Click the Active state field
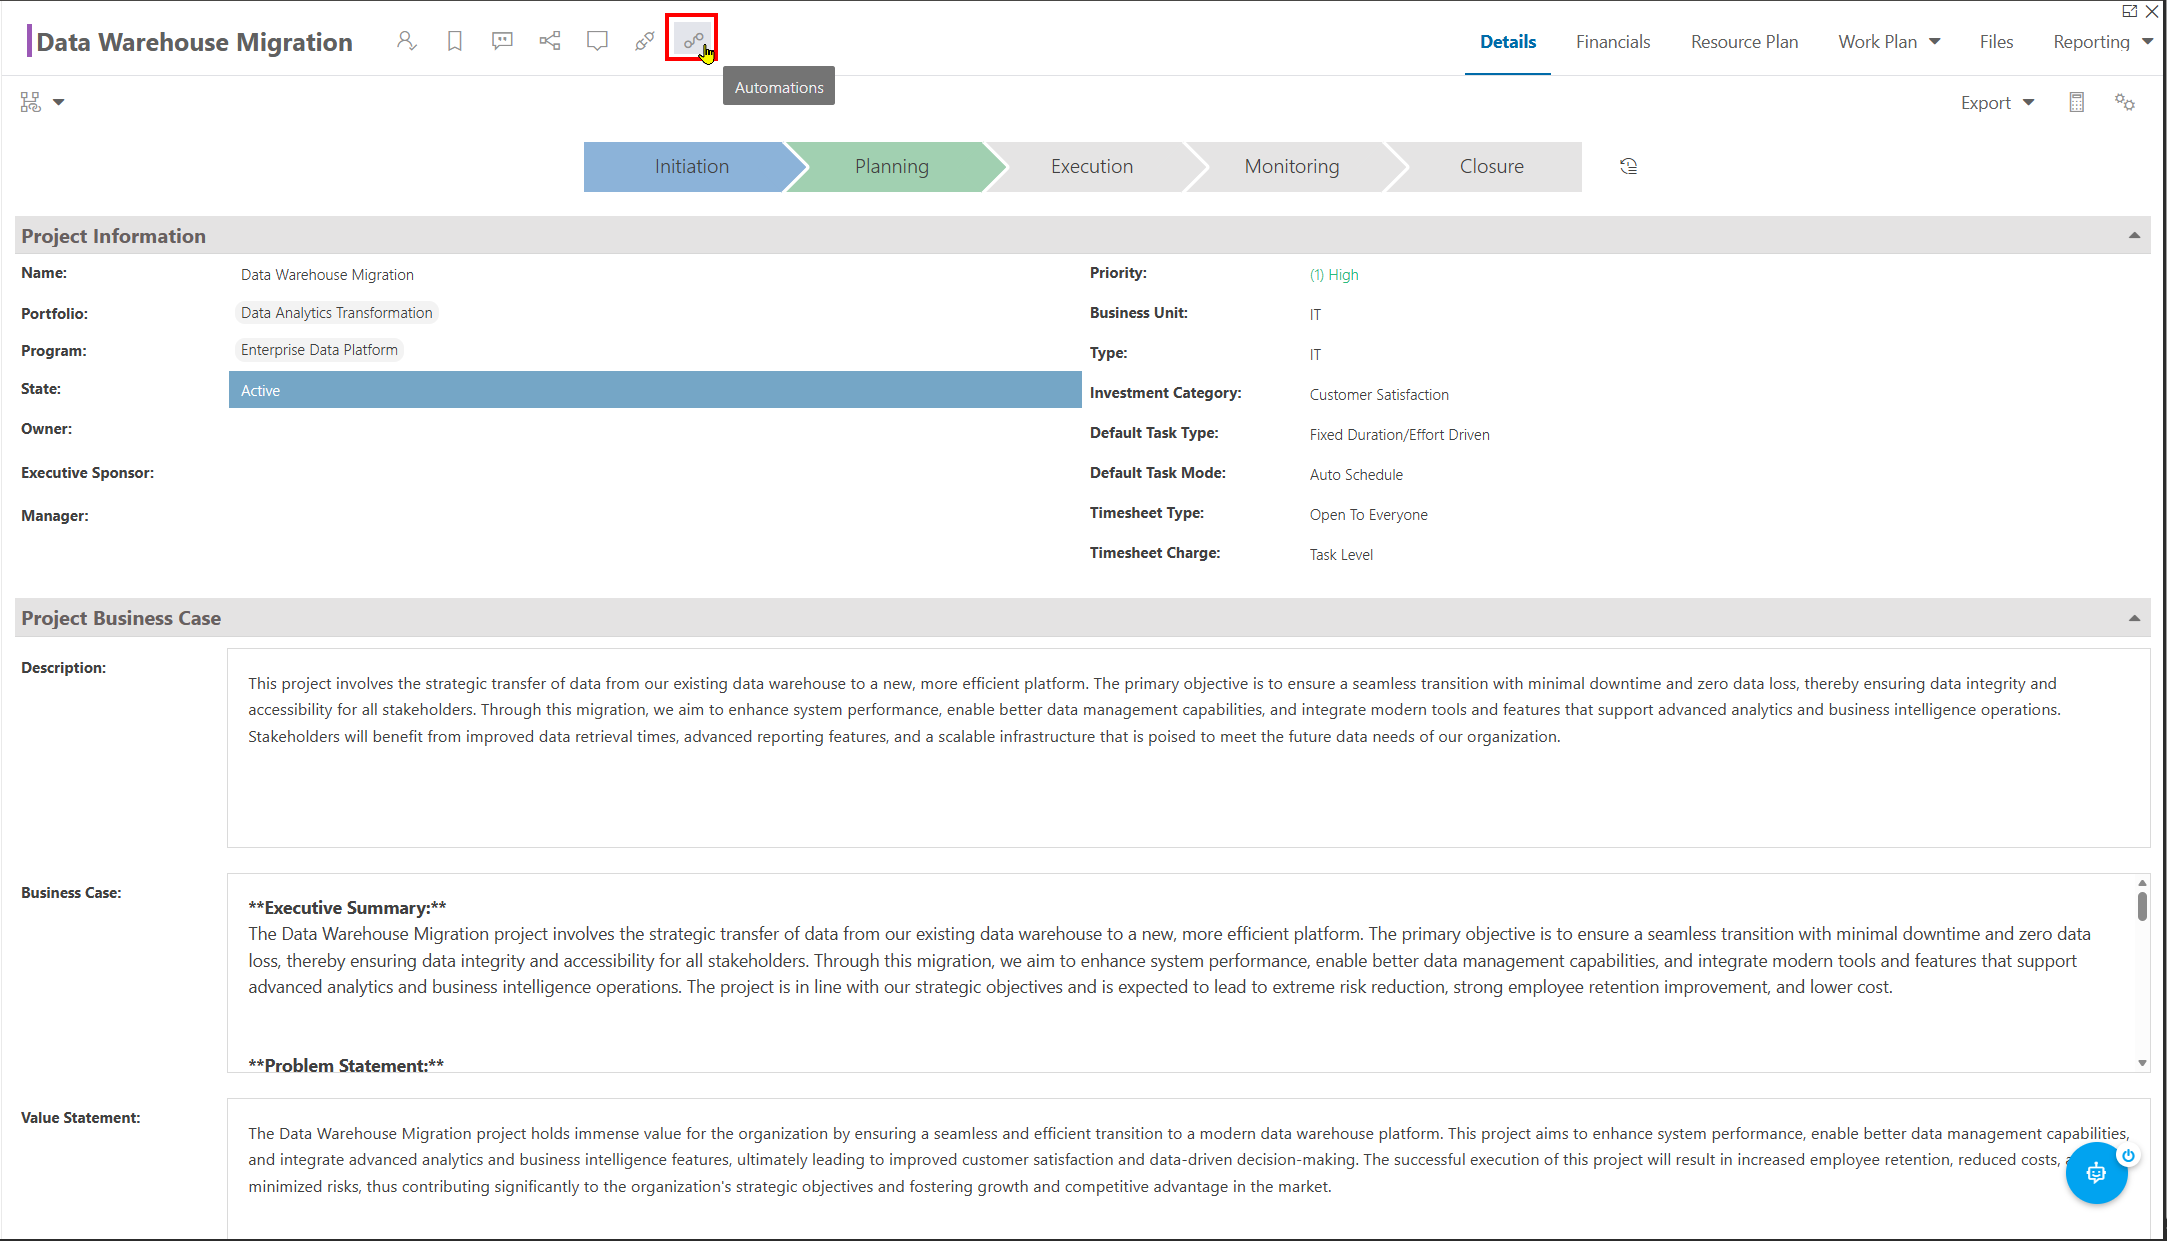This screenshot has width=2167, height=1241. 655,390
